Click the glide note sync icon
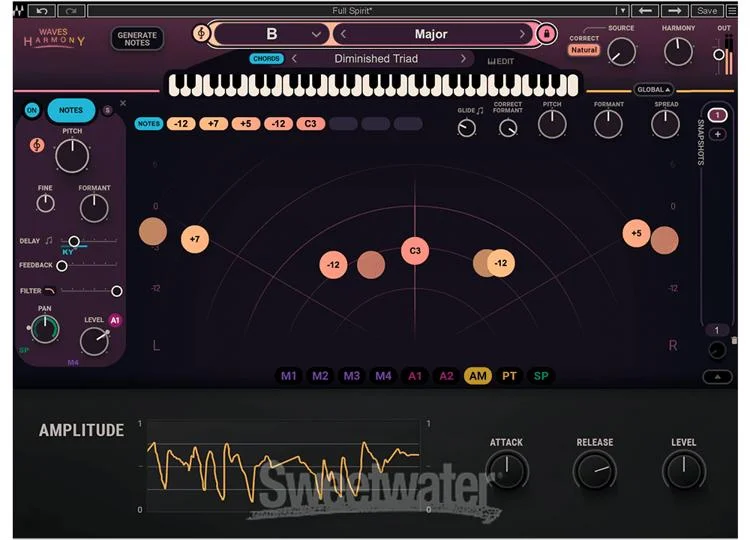 pyautogui.click(x=480, y=110)
